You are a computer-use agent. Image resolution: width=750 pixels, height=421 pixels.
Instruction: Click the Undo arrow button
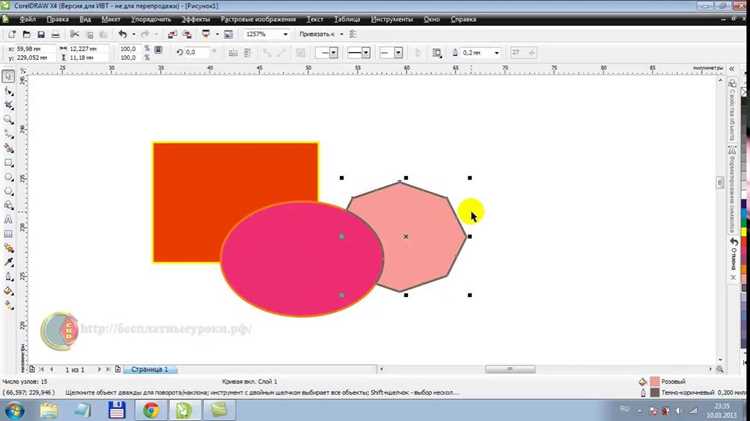tap(123, 34)
